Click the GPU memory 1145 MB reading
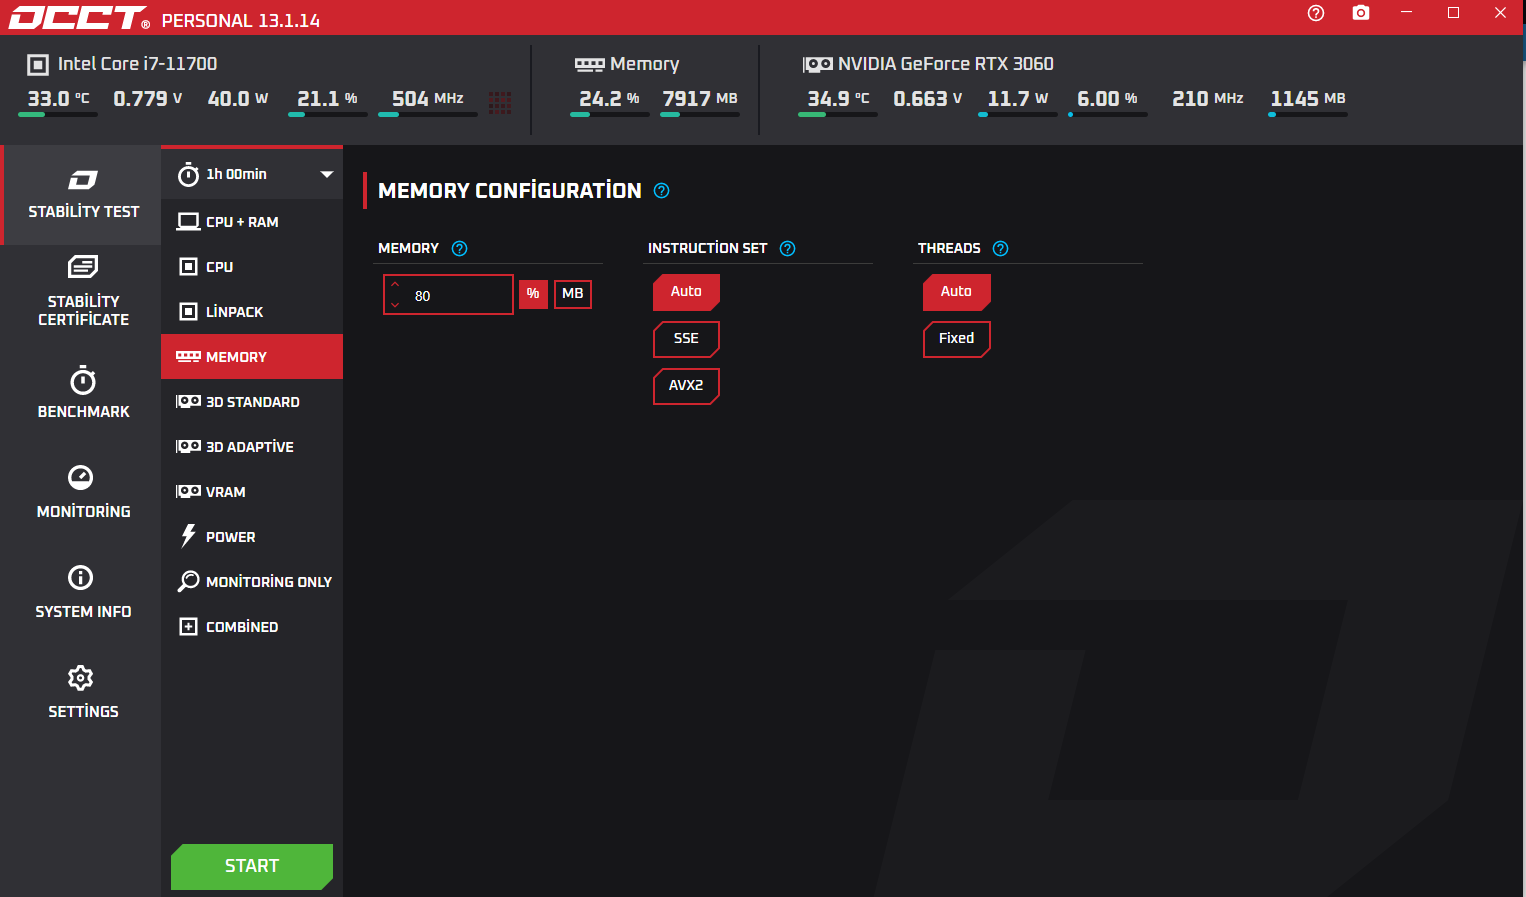This screenshot has height=897, width=1526. [x=1308, y=99]
